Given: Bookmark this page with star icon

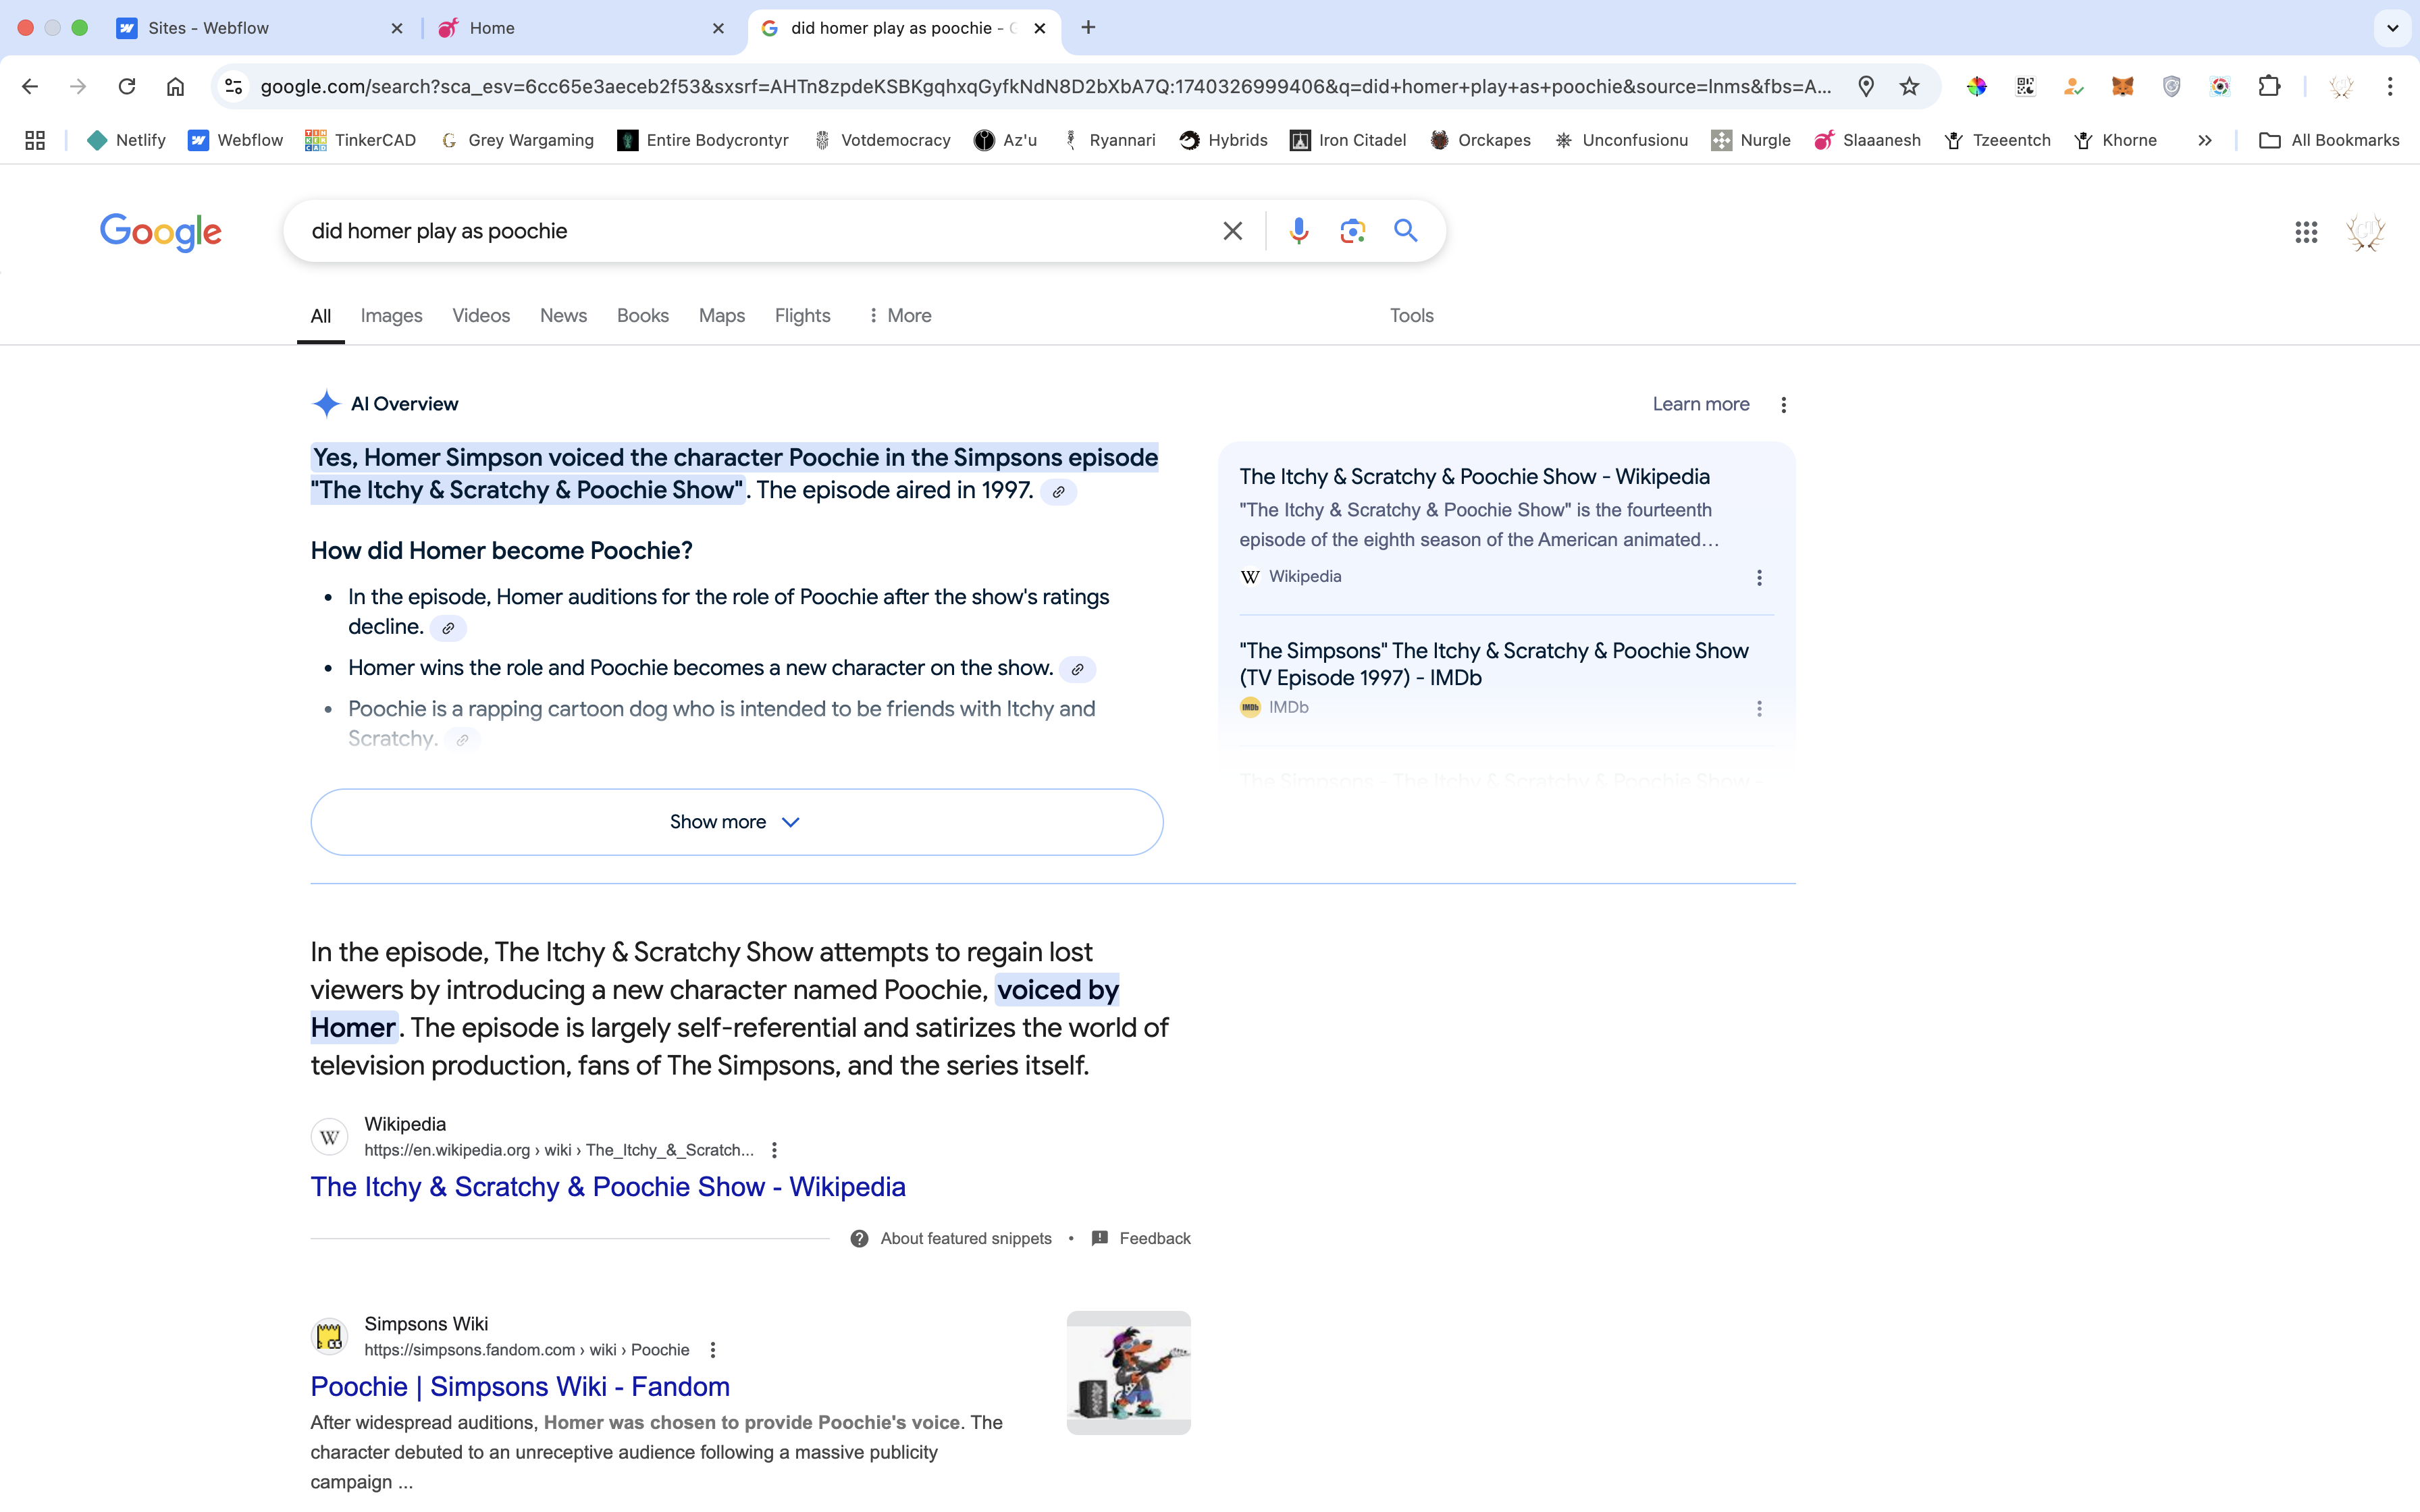Looking at the screenshot, I should point(1909,86).
